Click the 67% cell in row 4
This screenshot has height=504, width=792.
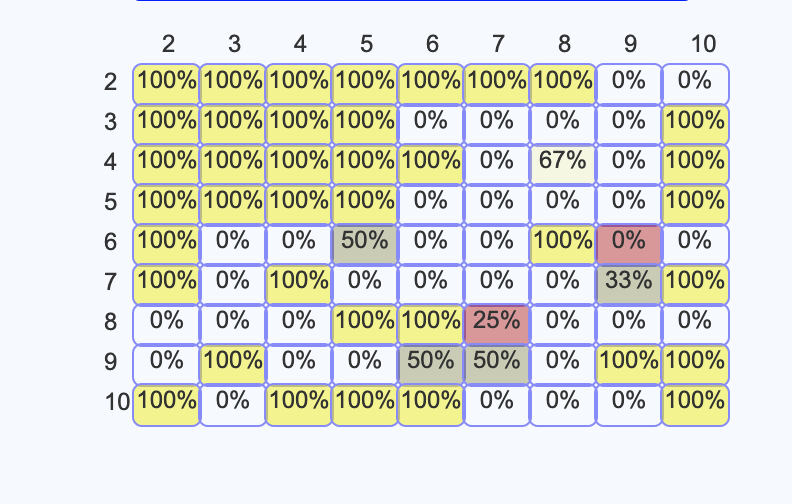[x=563, y=164]
